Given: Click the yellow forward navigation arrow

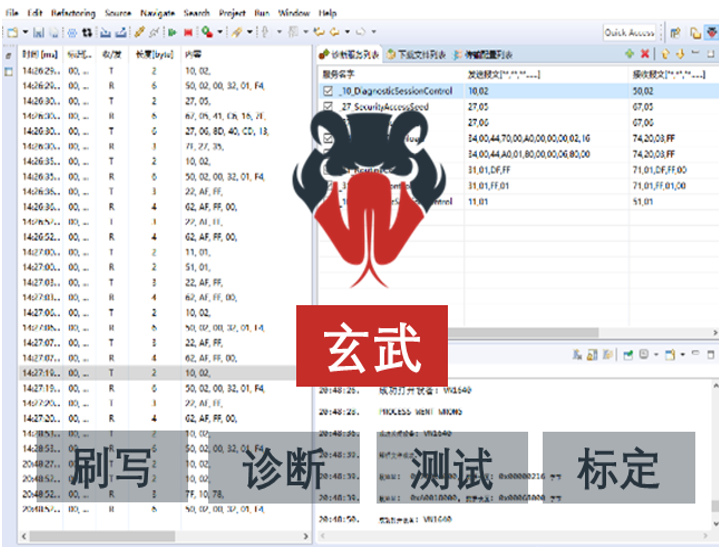Looking at the screenshot, I should [335, 32].
